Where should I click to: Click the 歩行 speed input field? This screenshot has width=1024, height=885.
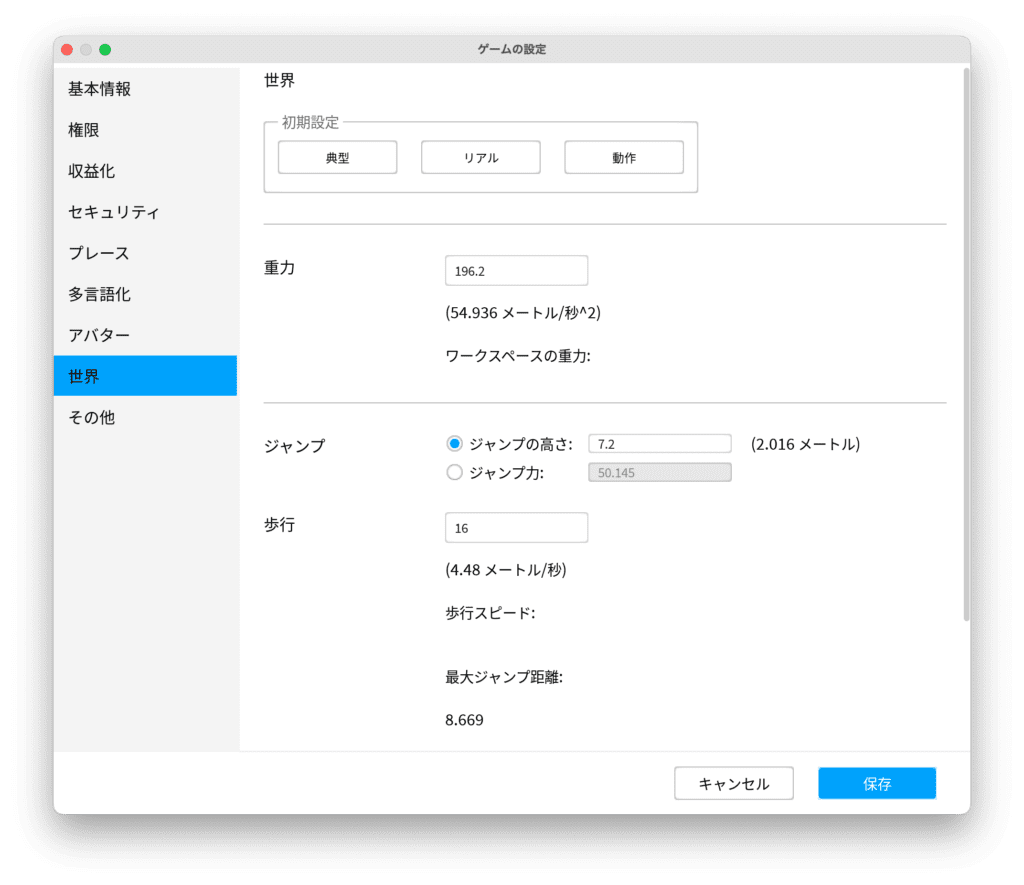(x=516, y=528)
